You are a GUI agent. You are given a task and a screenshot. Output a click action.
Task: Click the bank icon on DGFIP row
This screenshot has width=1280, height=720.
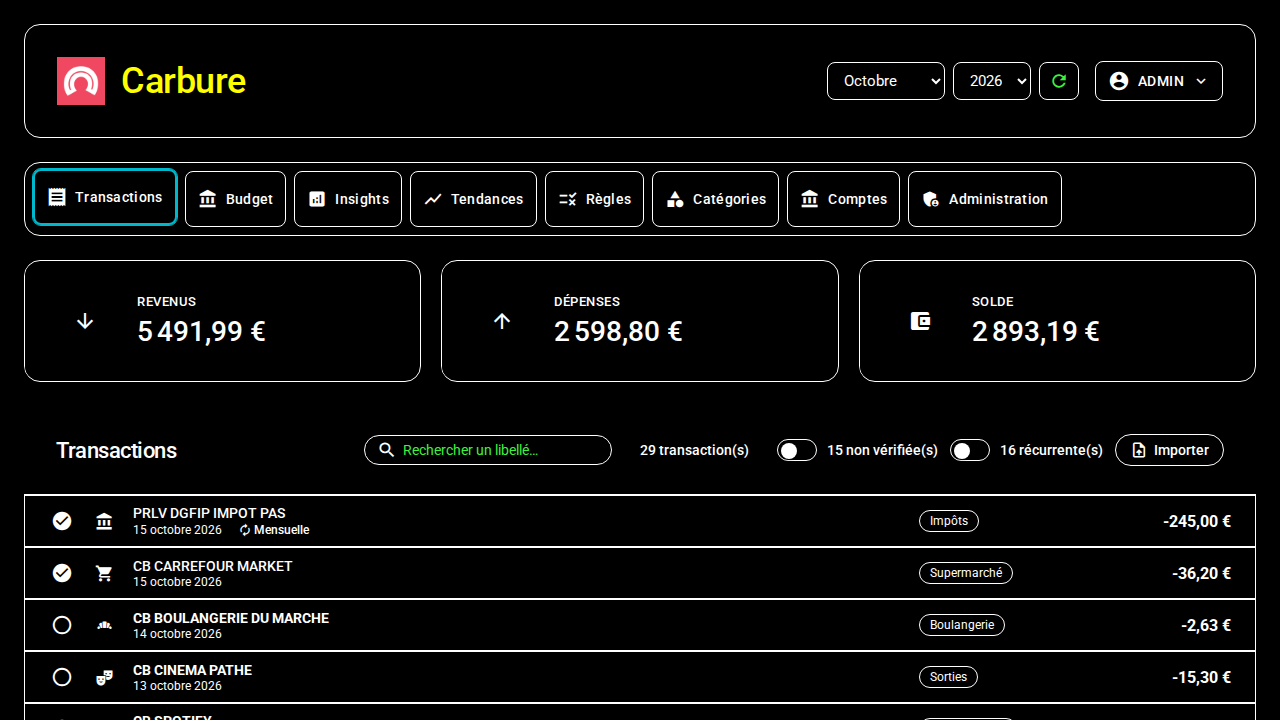click(x=104, y=521)
